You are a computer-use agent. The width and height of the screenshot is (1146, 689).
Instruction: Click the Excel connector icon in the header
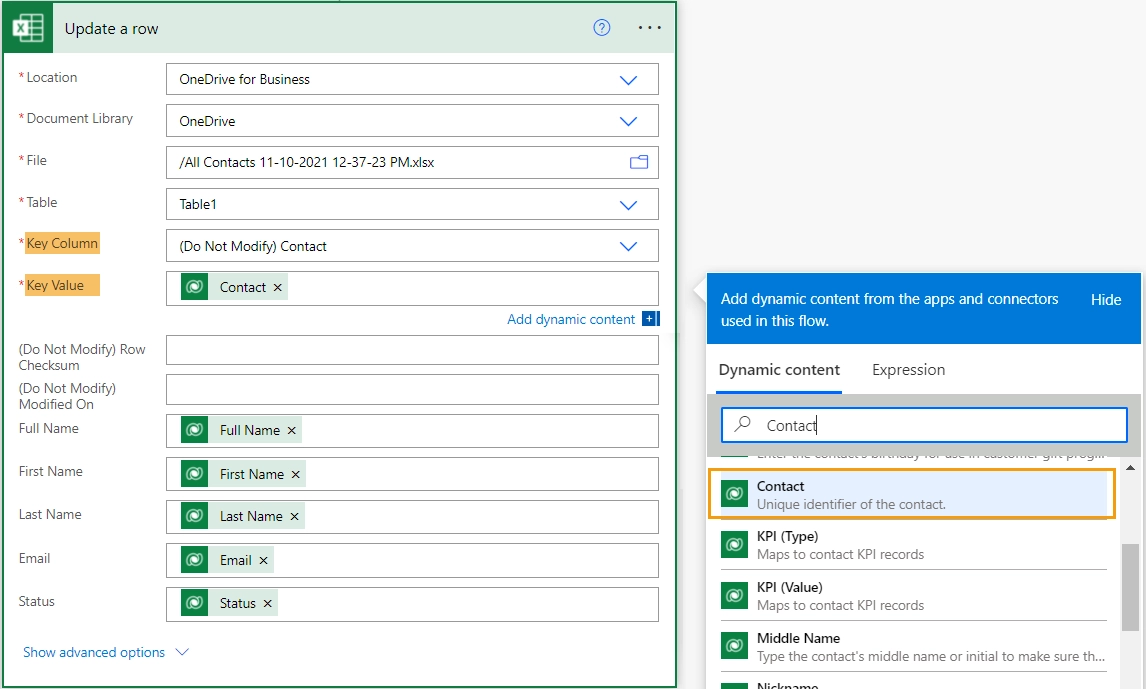tap(28, 28)
